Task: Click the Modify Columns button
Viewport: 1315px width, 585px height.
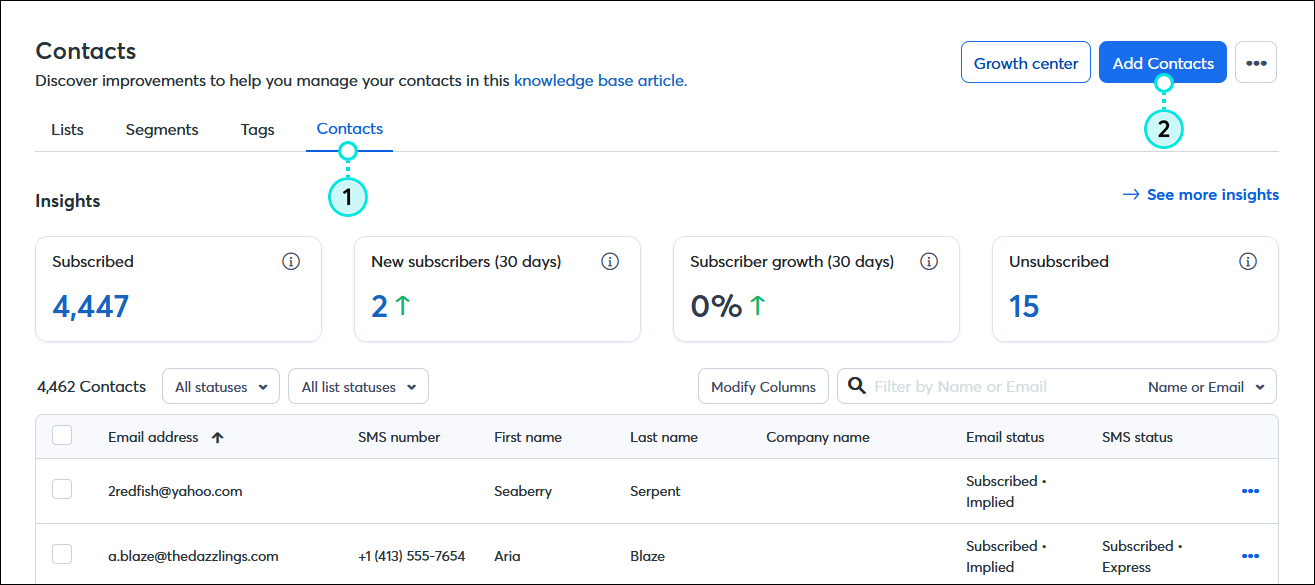Action: (x=763, y=387)
